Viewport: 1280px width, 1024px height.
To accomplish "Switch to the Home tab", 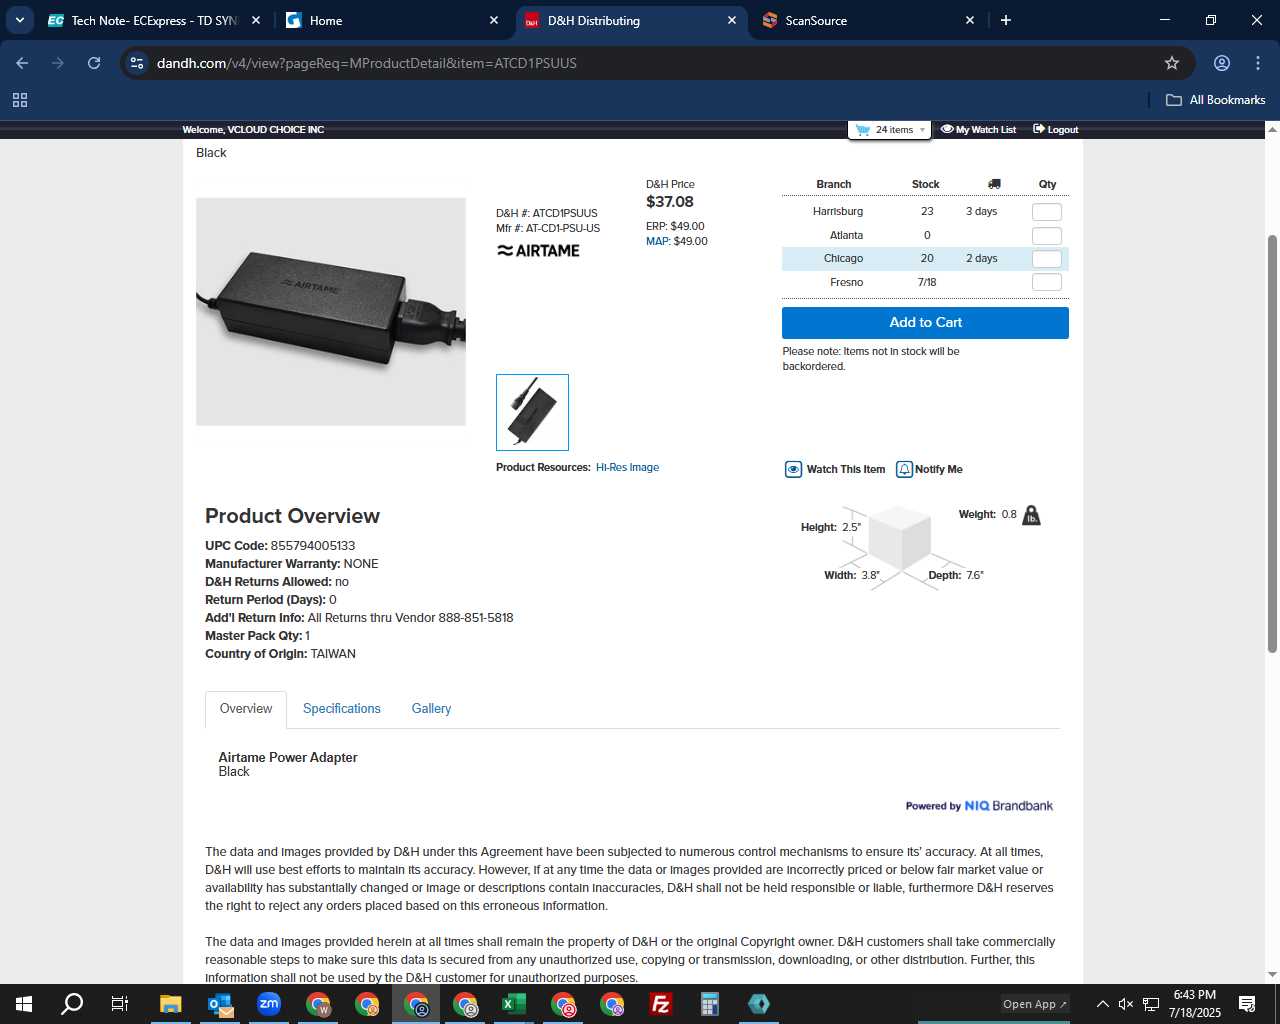I will [x=392, y=20].
